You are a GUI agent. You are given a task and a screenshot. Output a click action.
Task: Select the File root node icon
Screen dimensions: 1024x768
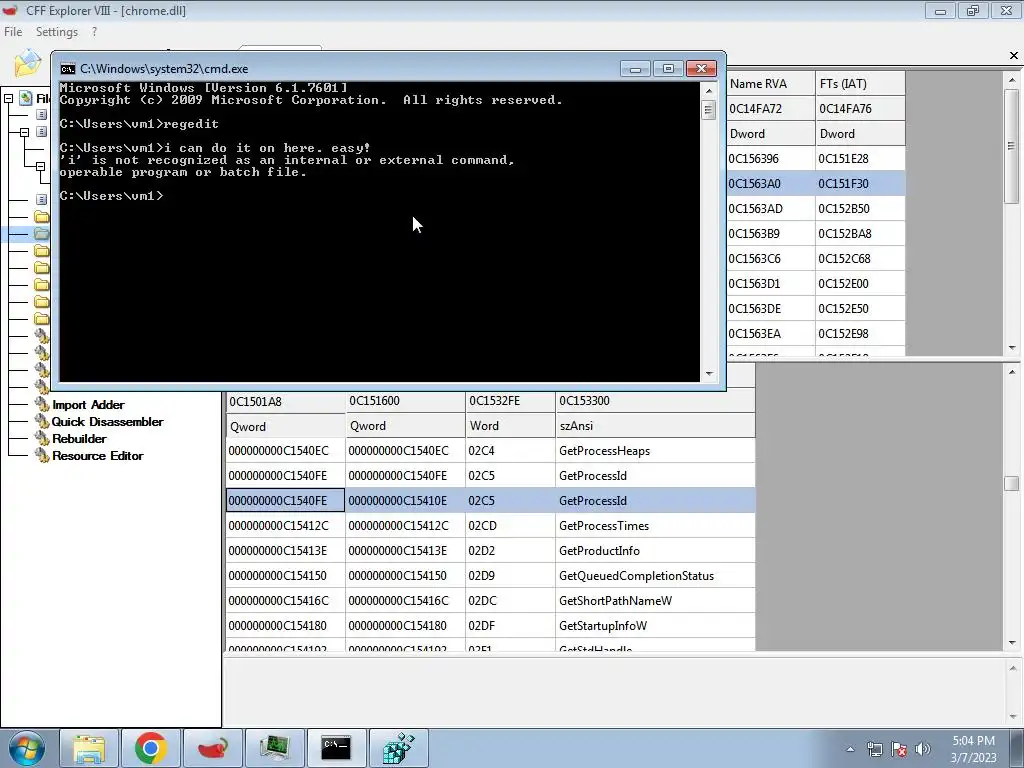click(x=25, y=98)
